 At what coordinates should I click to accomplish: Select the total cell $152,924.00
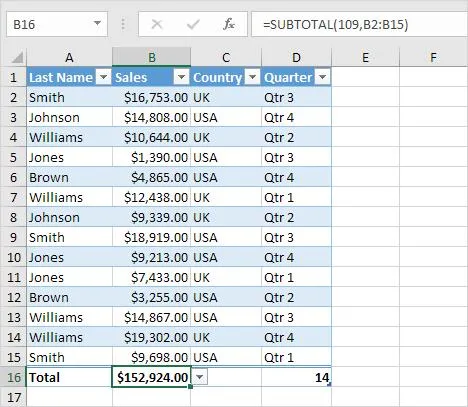point(152,377)
